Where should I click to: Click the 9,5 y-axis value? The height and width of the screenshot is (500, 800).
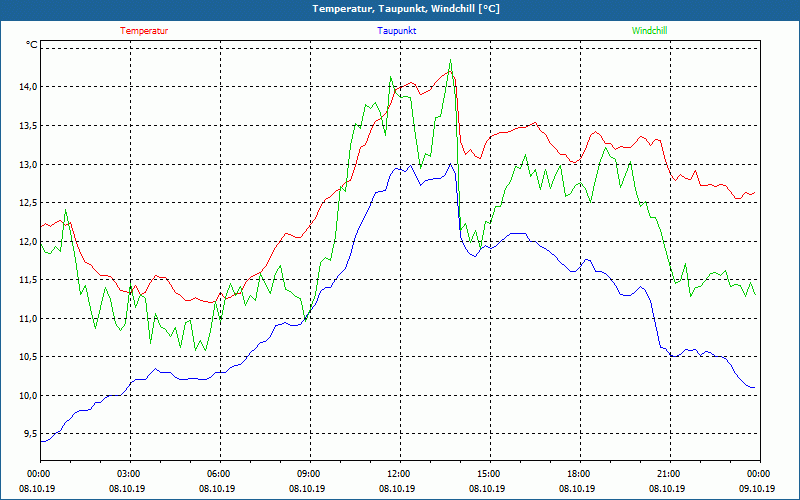pyautogui.click(x=32, y=434)
